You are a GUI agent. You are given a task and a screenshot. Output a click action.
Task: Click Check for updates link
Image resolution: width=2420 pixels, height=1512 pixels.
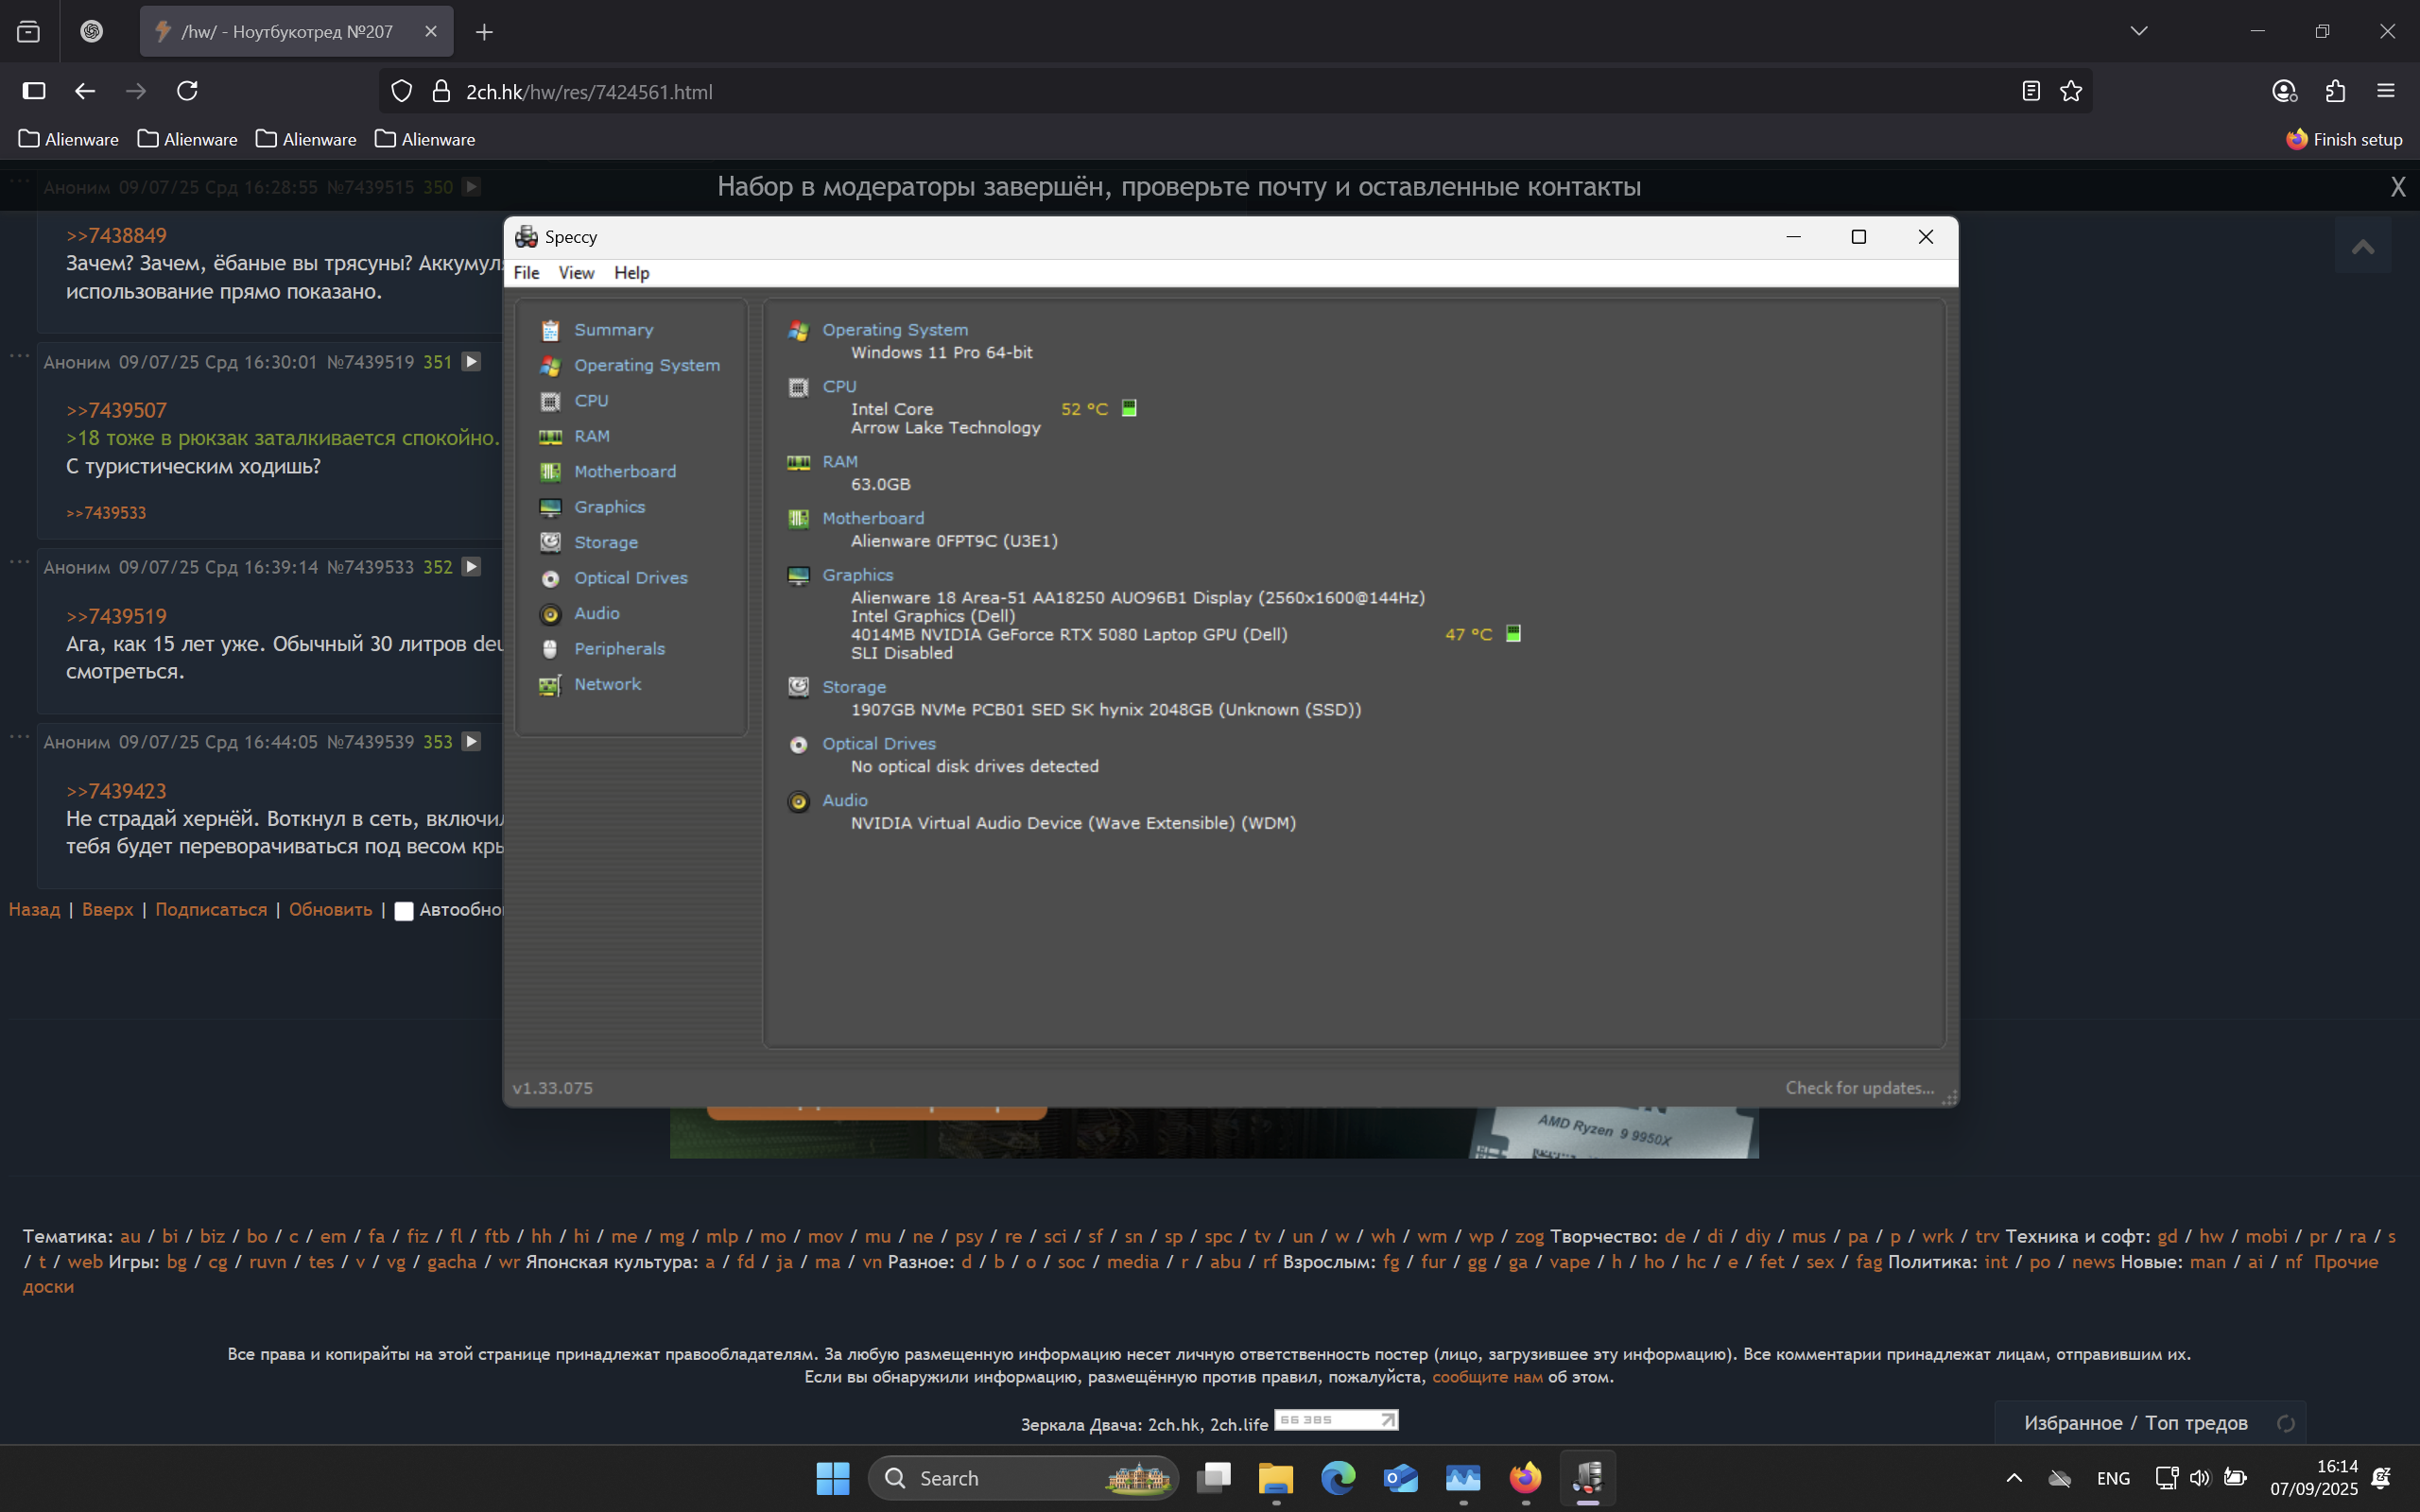click(1859, 1088)
